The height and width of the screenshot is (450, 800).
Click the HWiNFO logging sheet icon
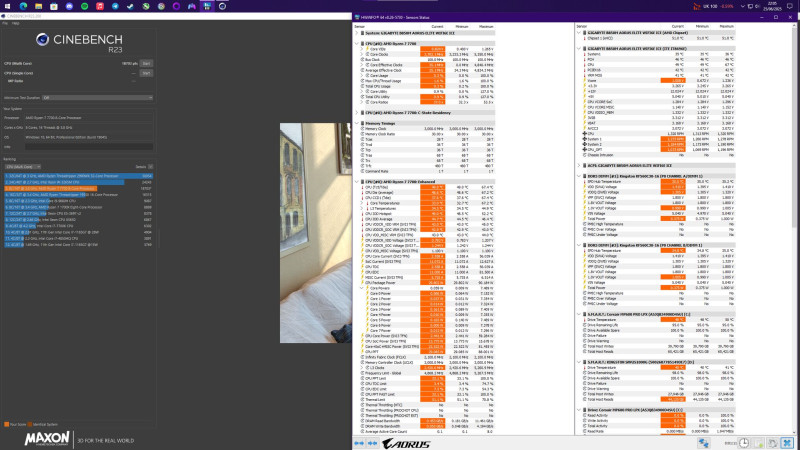(x=759, y=443)
